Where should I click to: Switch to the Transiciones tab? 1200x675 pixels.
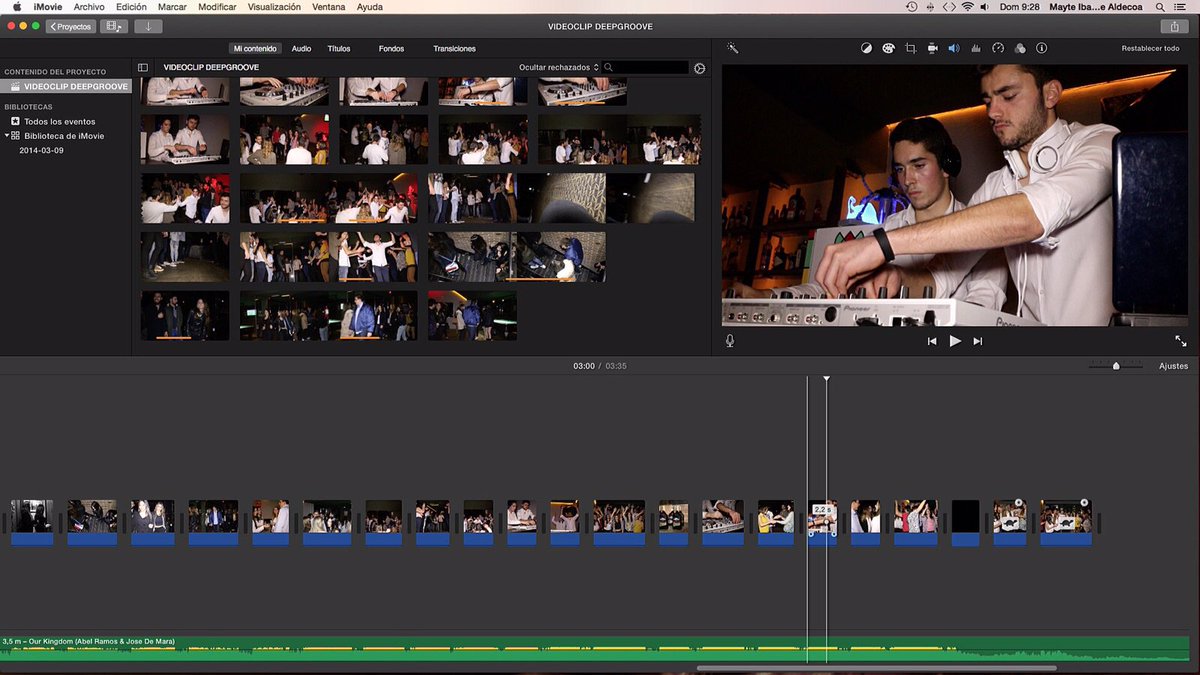[x=454, y=48]
